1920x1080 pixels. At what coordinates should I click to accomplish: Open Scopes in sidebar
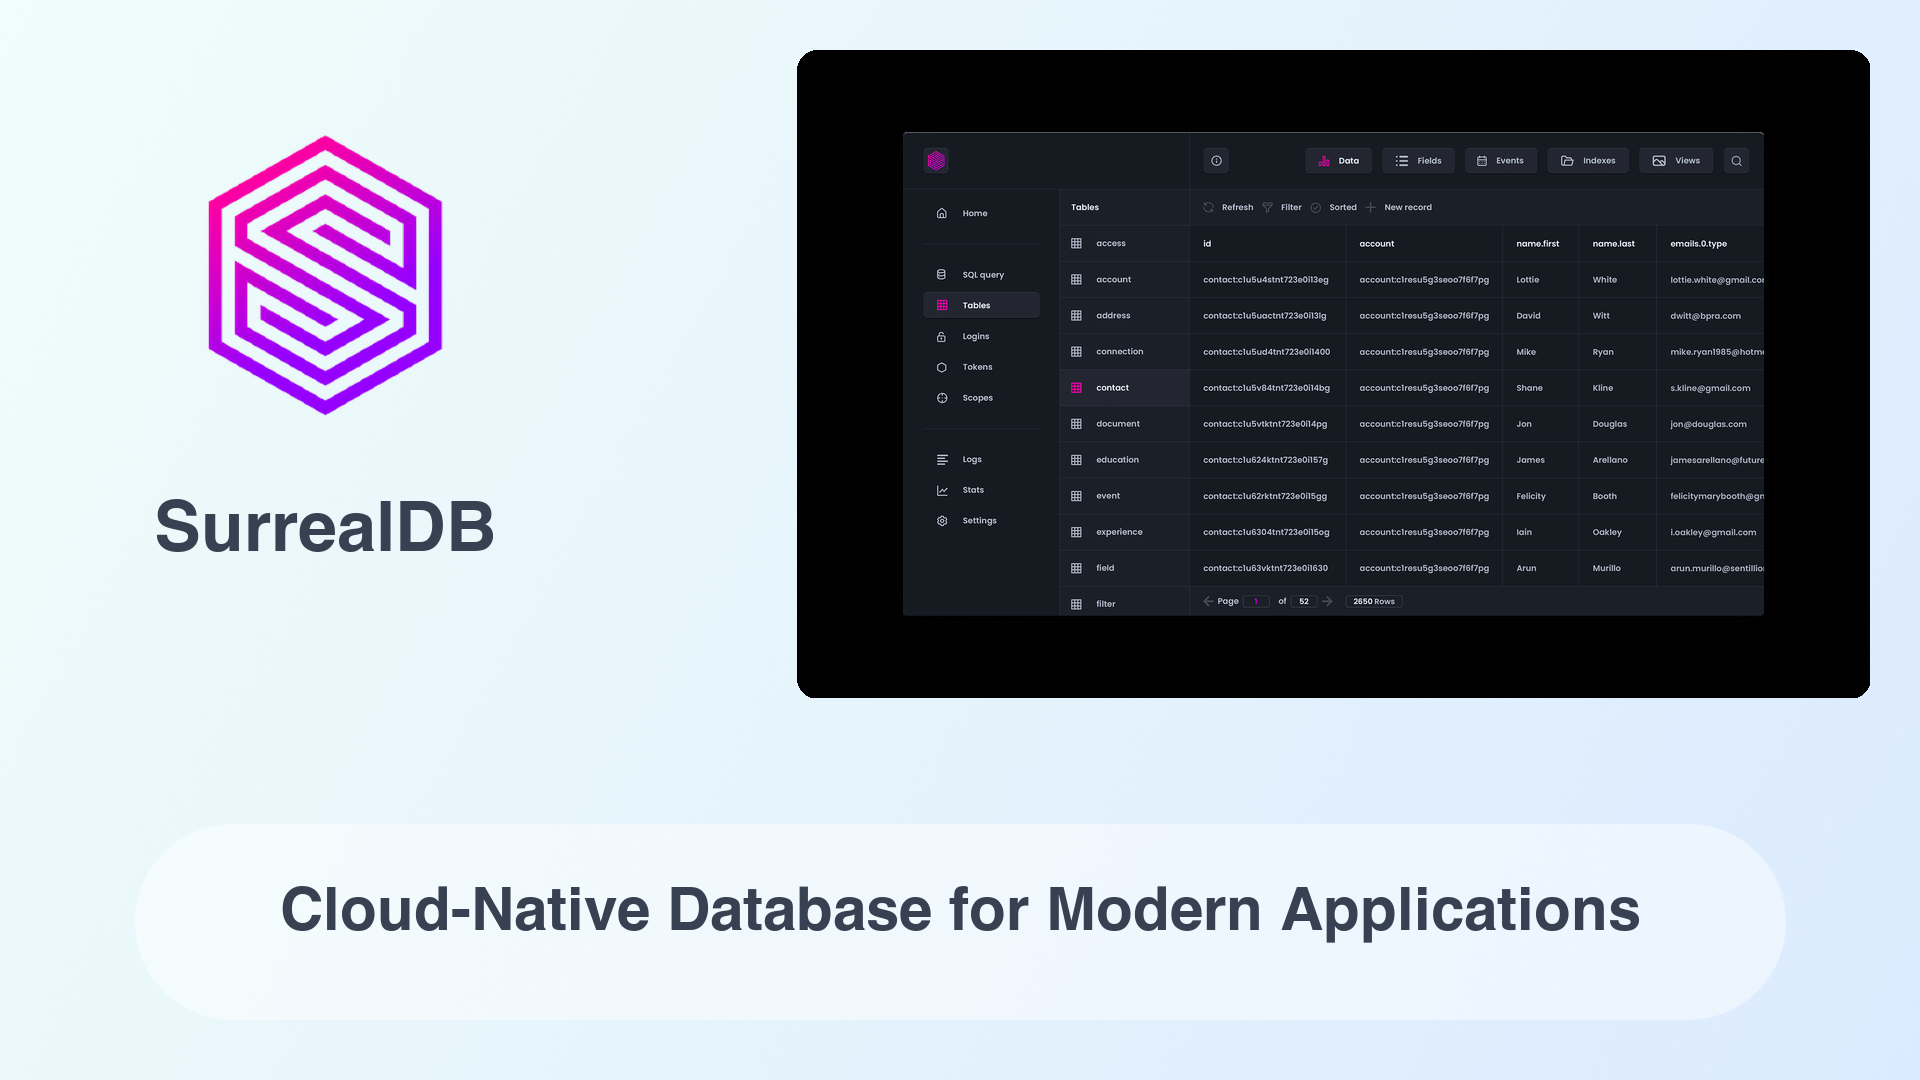pyautogui.click(x=981, y=398)
